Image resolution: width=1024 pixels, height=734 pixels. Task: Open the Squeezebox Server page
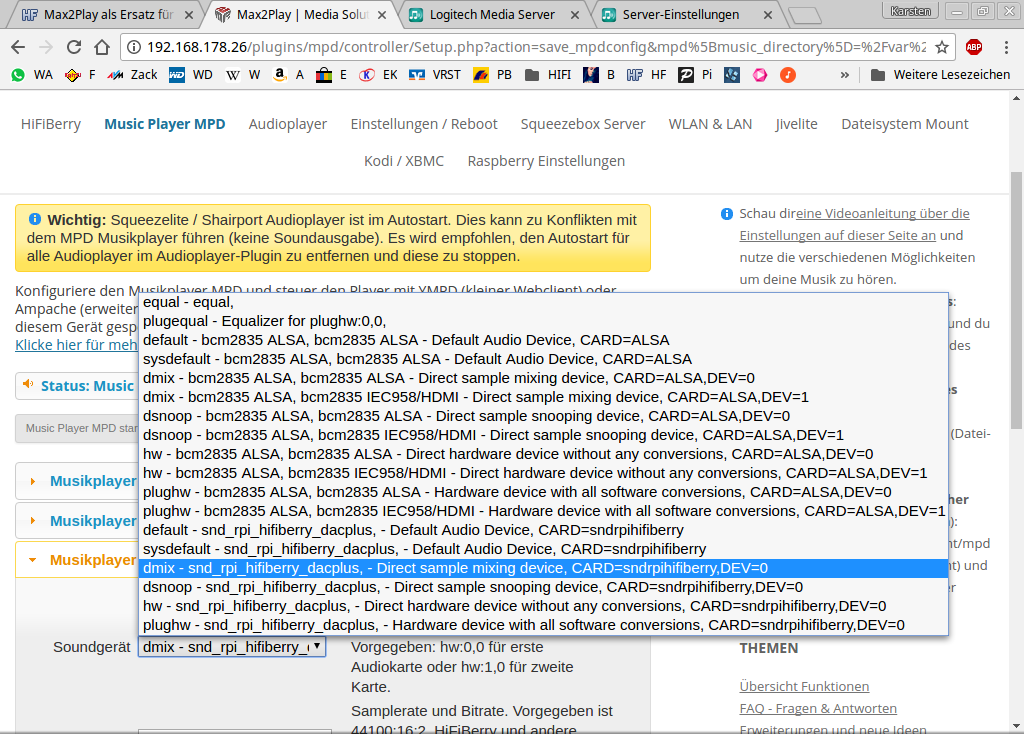point(583,124)
